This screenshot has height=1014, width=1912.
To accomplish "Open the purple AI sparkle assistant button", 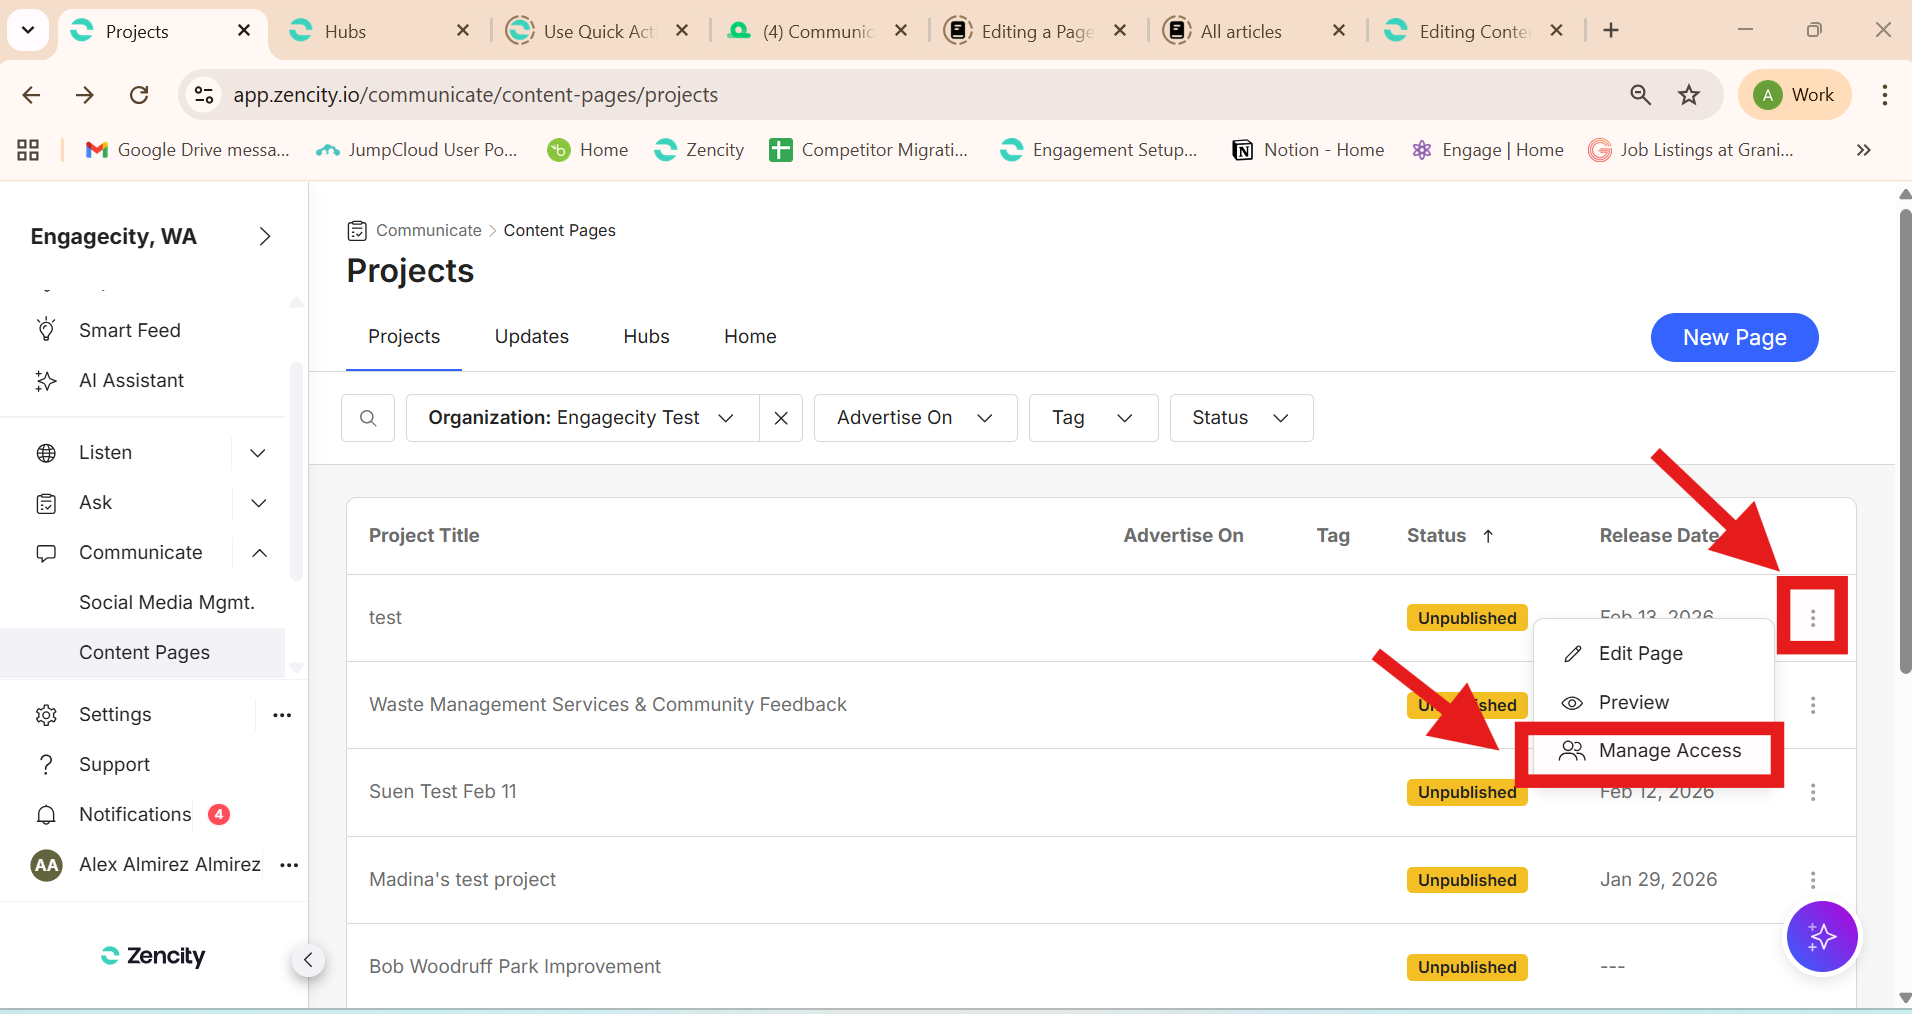I will 1821,937.
